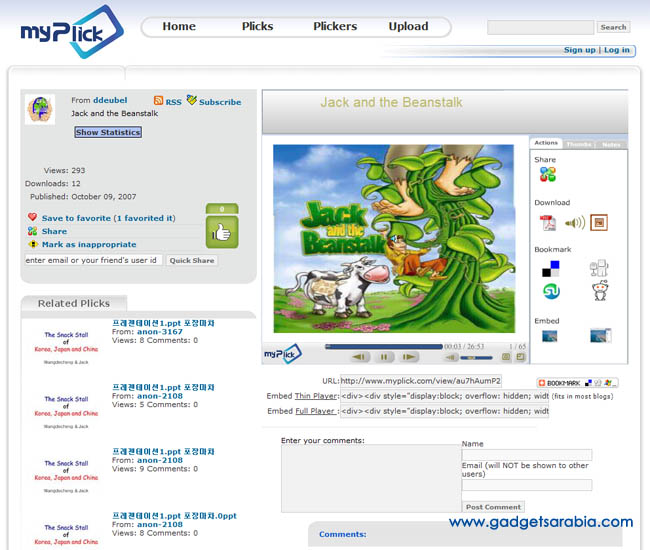Open the related plick ending in .0ppt
650x550 pixels.
pos(175,516)
